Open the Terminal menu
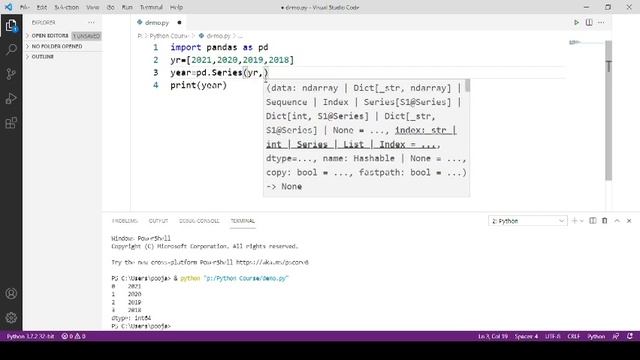This screenshot has width=640, height=360. tap(151, 7)
